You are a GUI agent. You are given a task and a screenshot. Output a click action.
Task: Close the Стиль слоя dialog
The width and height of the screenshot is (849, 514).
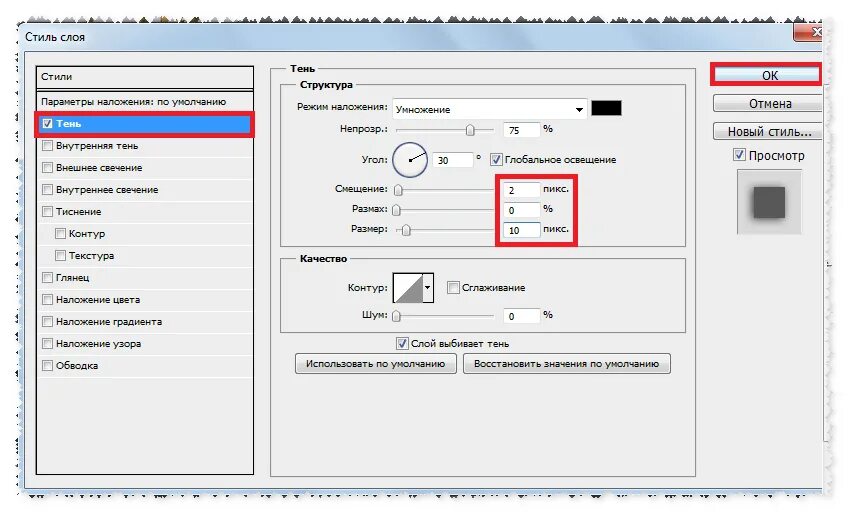(x=809, y=32)
